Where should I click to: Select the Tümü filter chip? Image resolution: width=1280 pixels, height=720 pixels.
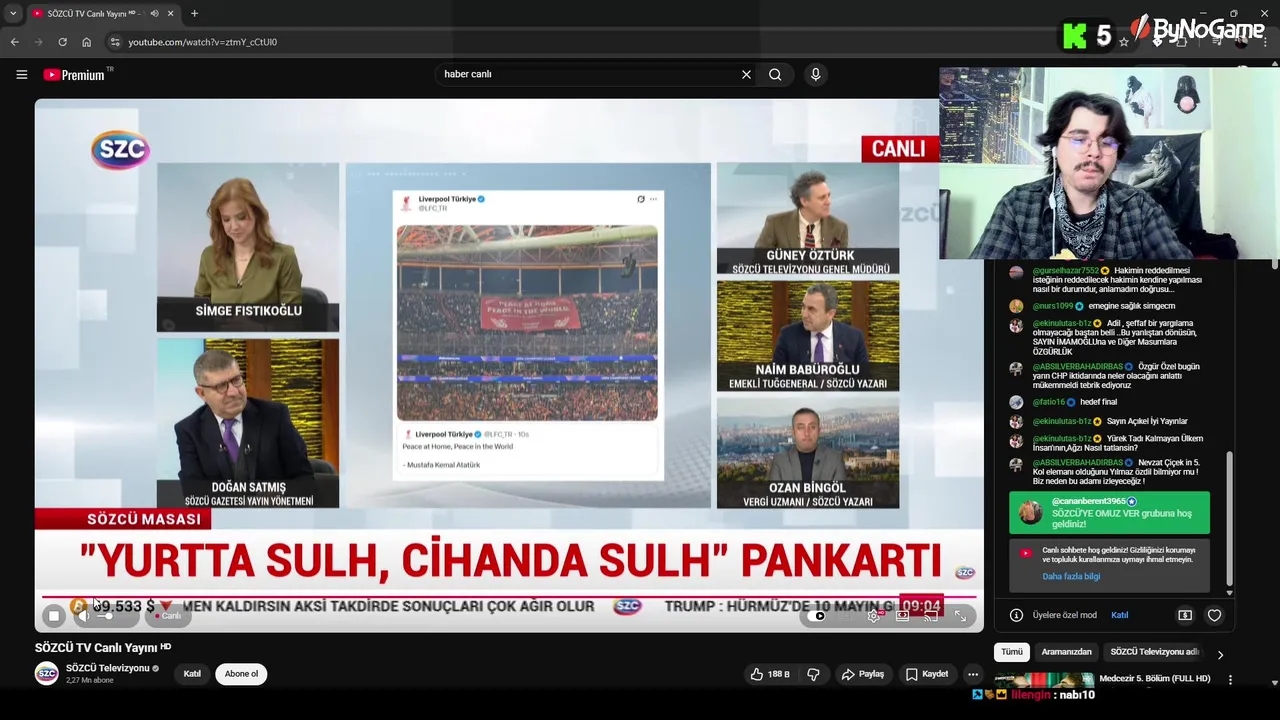[x=1012, y=652]
